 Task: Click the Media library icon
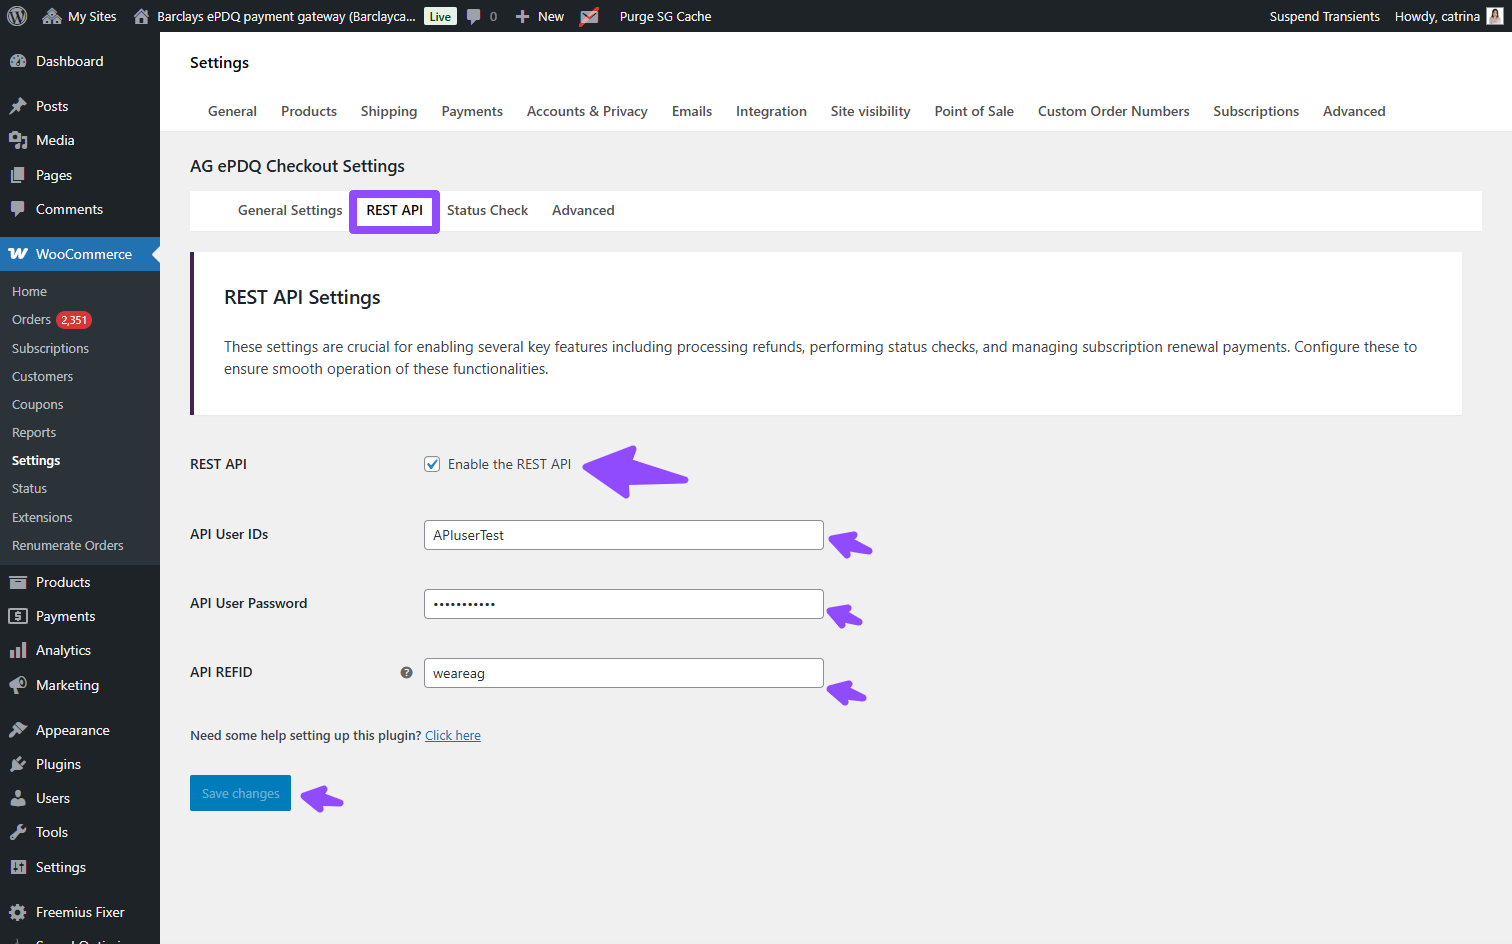click(x=18, y=140)
